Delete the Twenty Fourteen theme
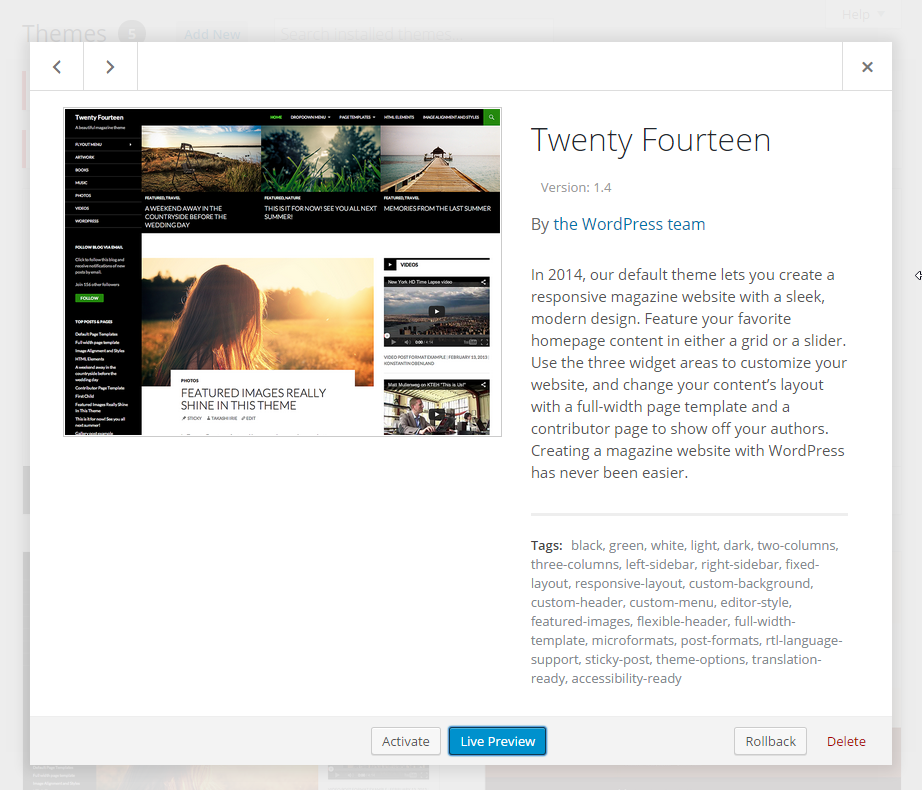Viewport: 922px width, 790px height. tap(846, 741)
